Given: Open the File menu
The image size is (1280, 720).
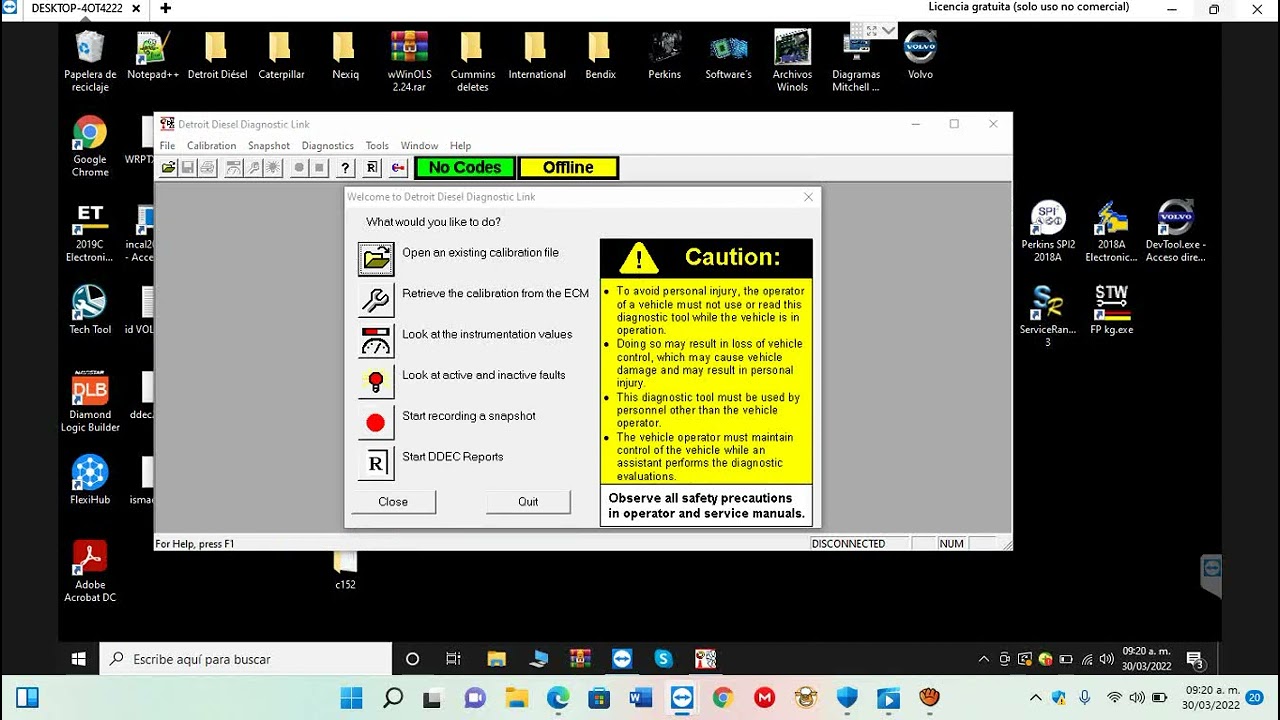Looking at the screenshot, I should coord(167,146).
